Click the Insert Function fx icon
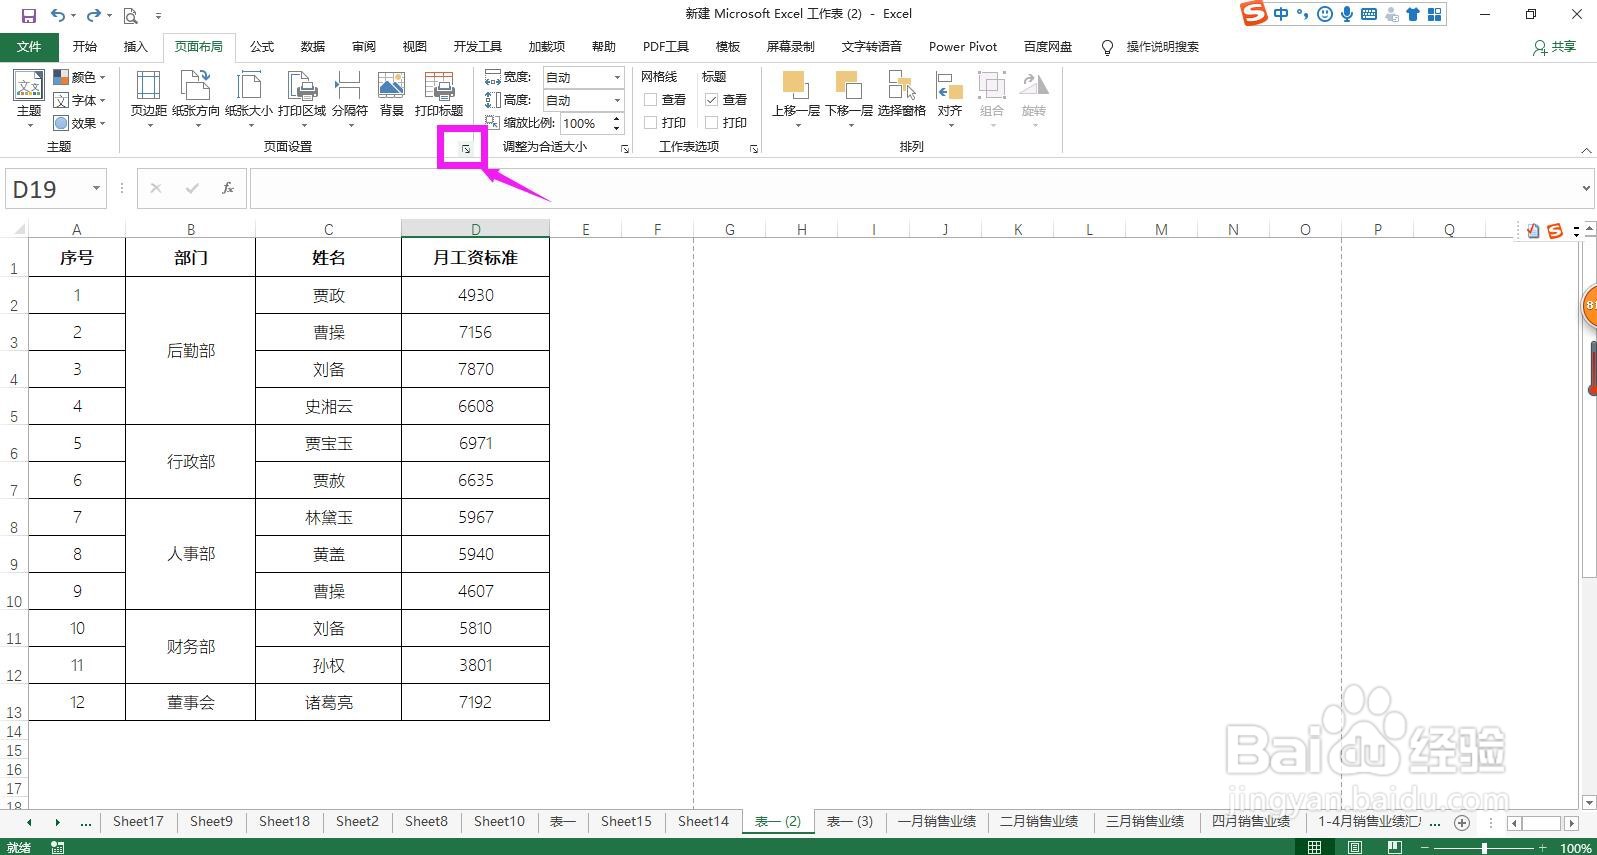1597x855 pixels. pyautogui.click(x=227, y=188)
